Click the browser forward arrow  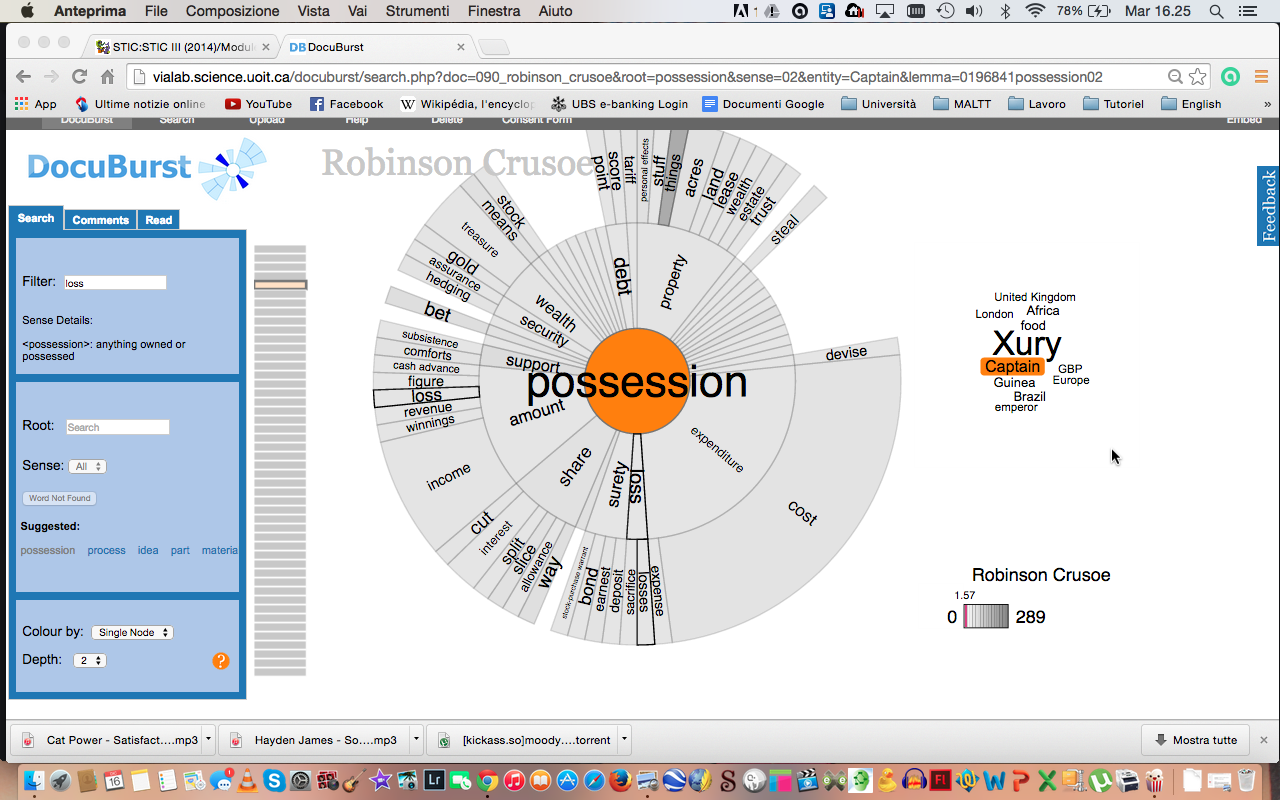(x=51, y=77)
